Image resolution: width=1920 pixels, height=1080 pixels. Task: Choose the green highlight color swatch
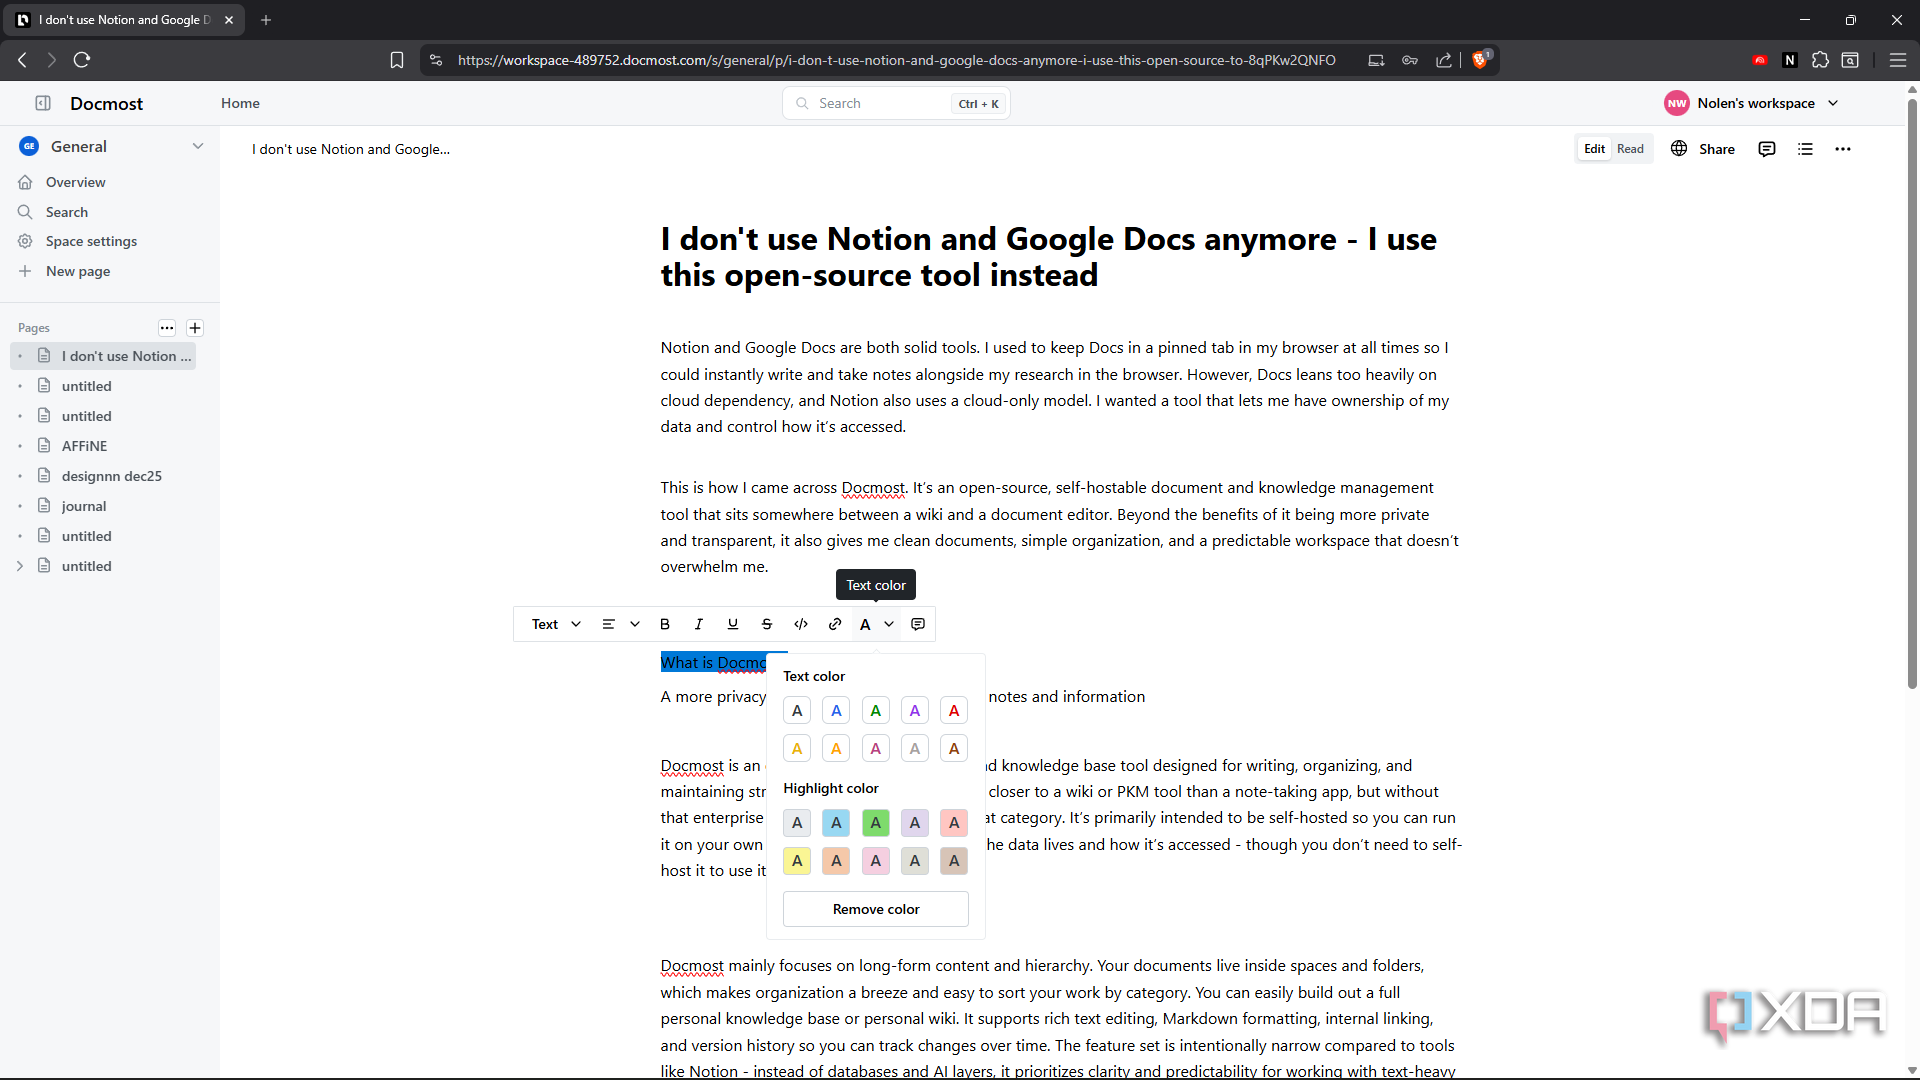pos(876,823)
